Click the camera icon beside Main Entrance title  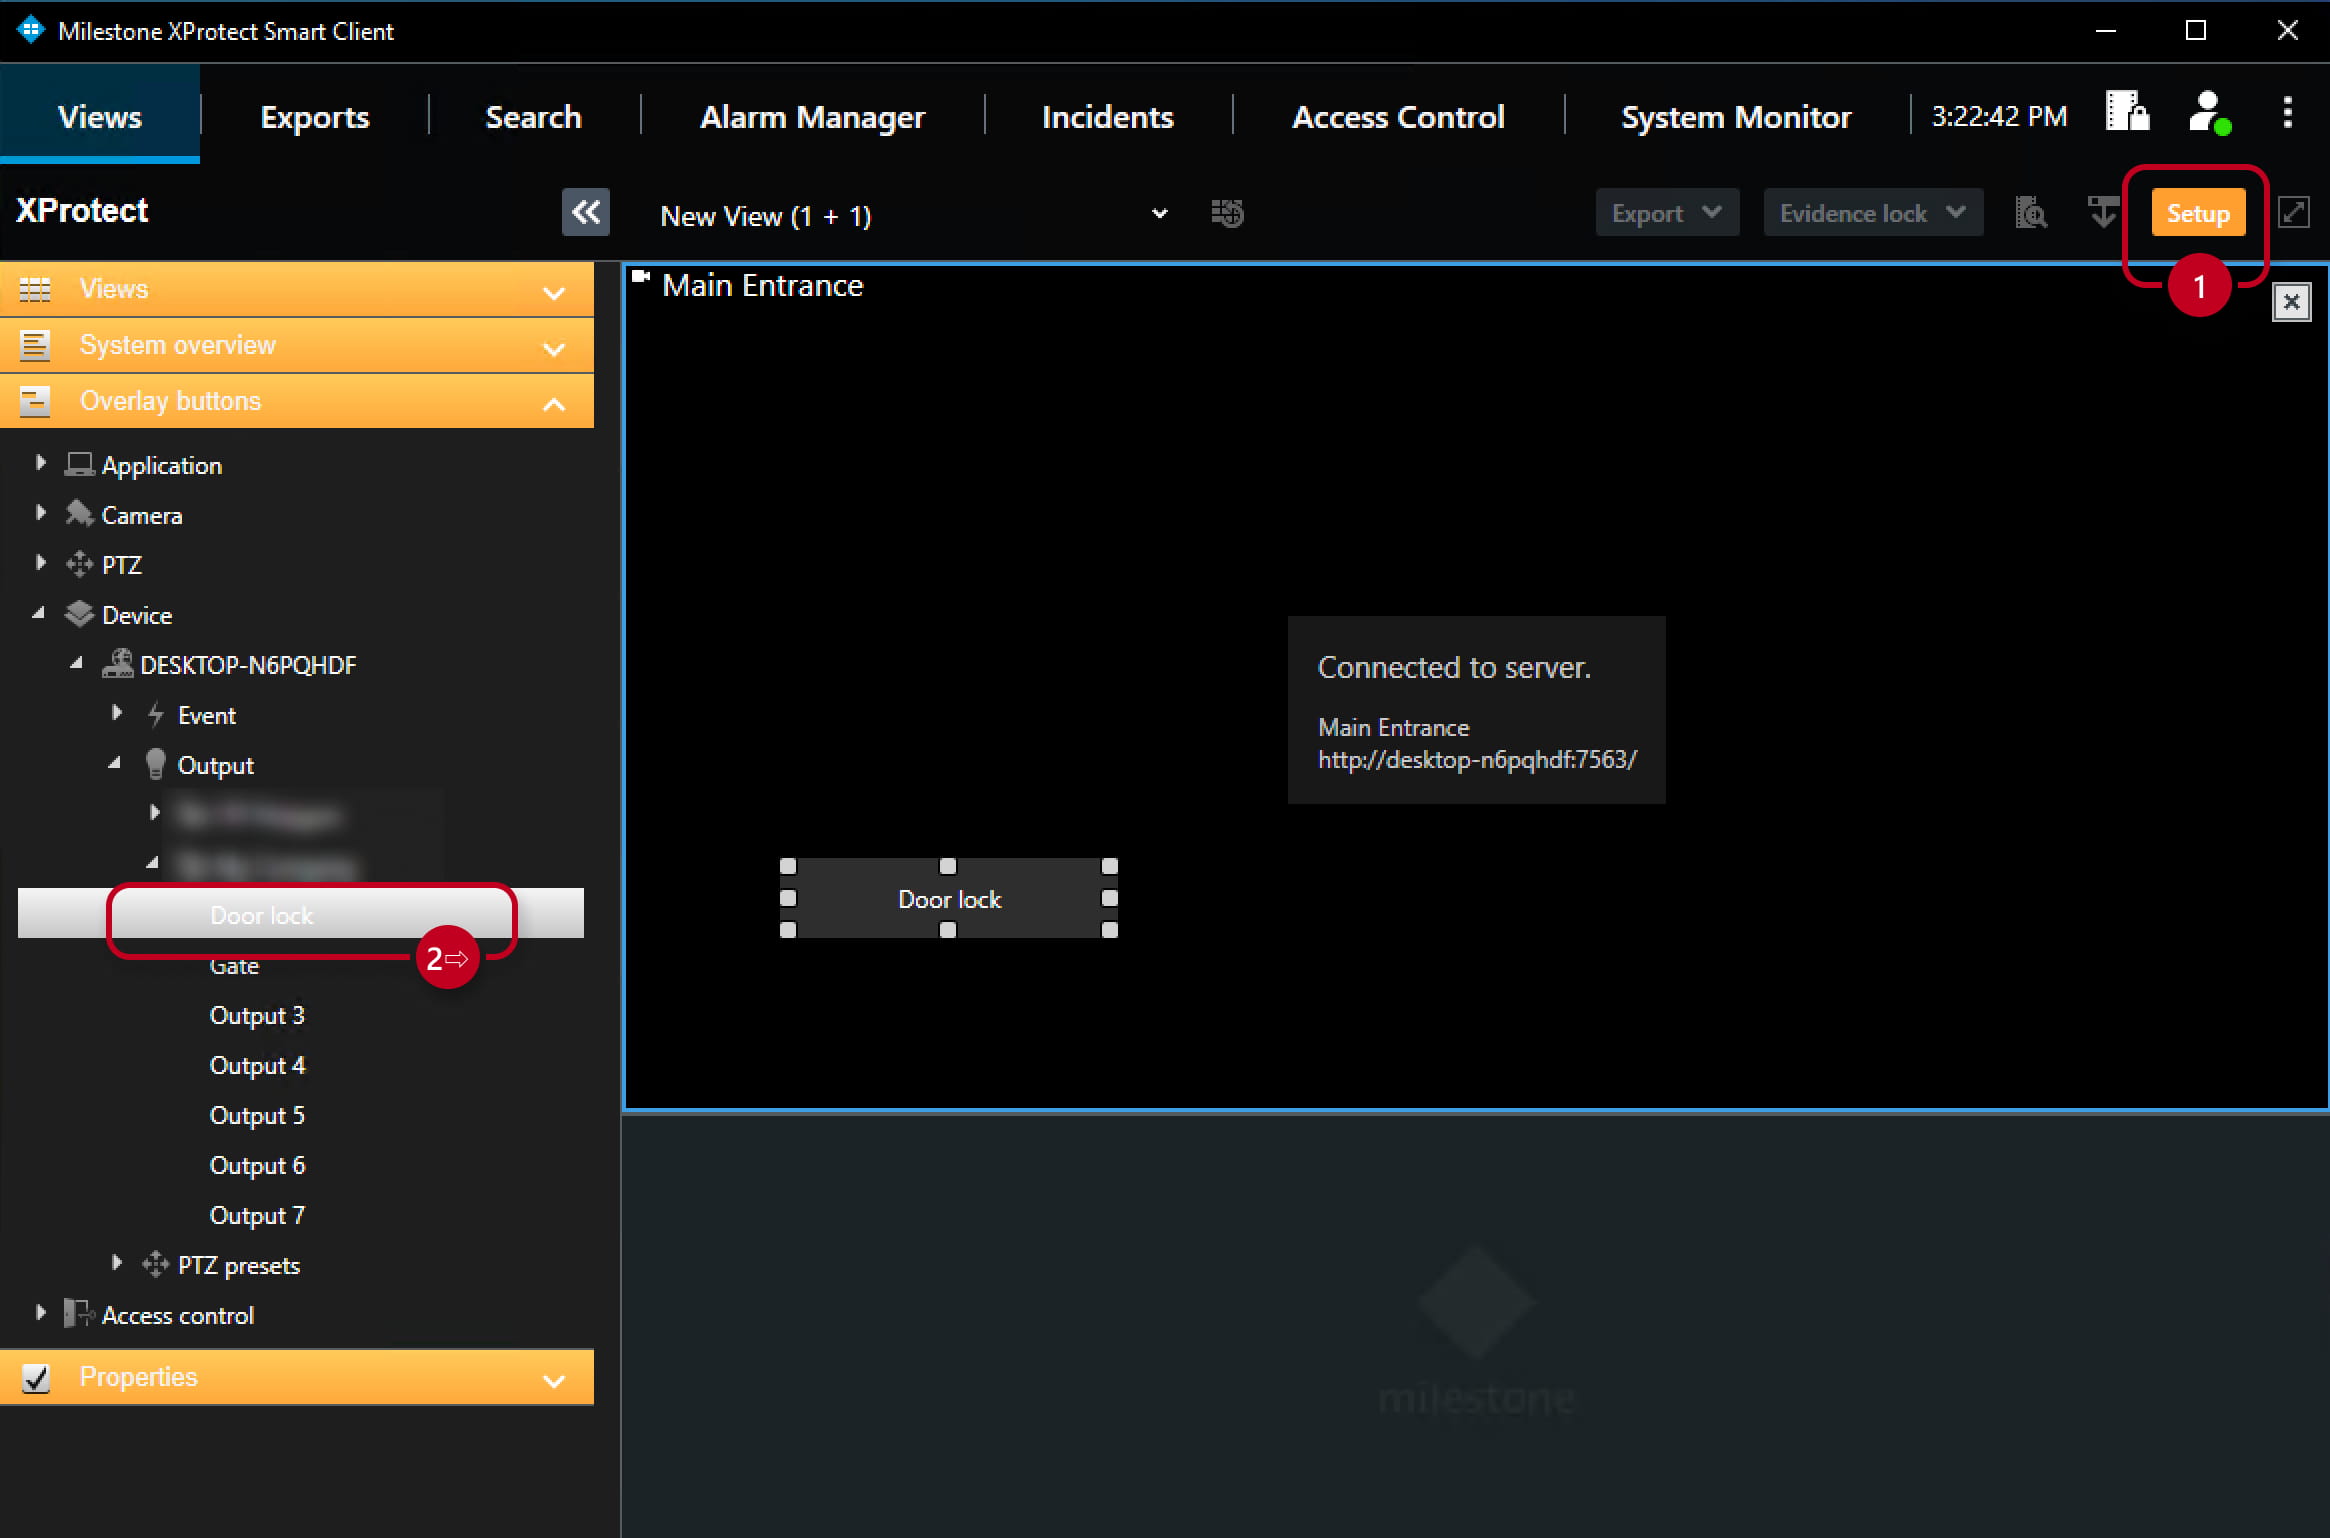coord(641,277)
